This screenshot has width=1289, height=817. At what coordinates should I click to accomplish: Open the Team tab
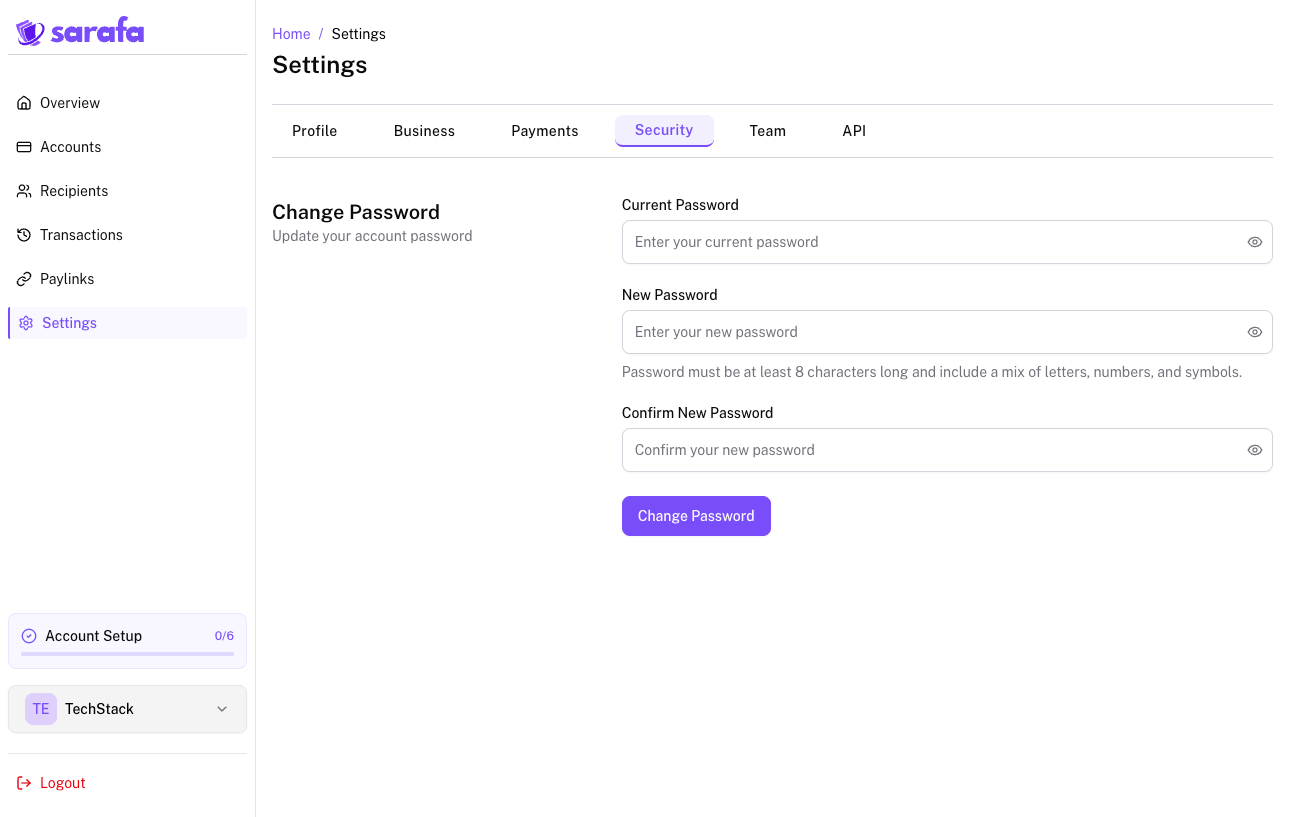pyautogui.click(x=768, y=131)
